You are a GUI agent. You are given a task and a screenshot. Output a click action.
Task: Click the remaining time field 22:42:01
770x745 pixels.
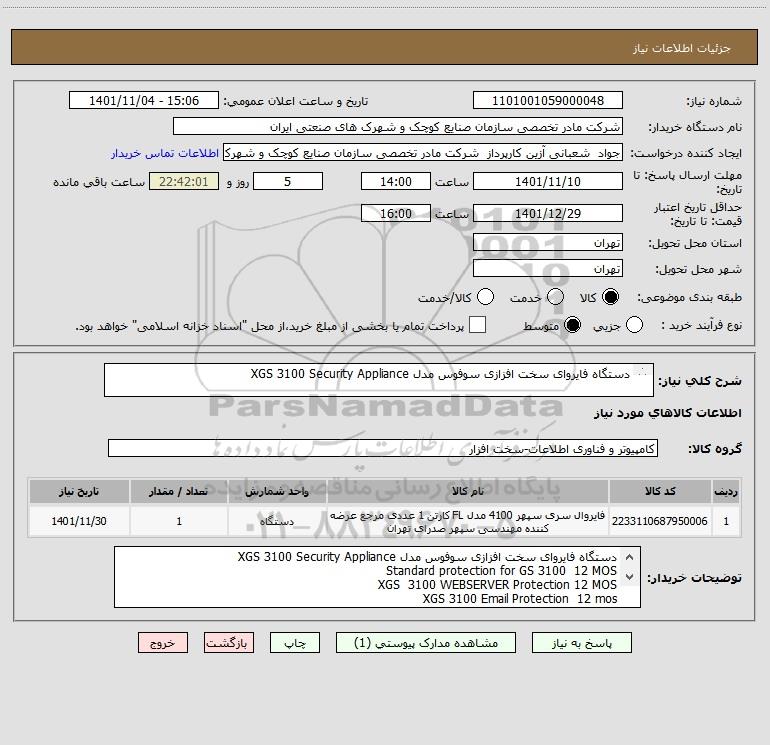point(184,181)
